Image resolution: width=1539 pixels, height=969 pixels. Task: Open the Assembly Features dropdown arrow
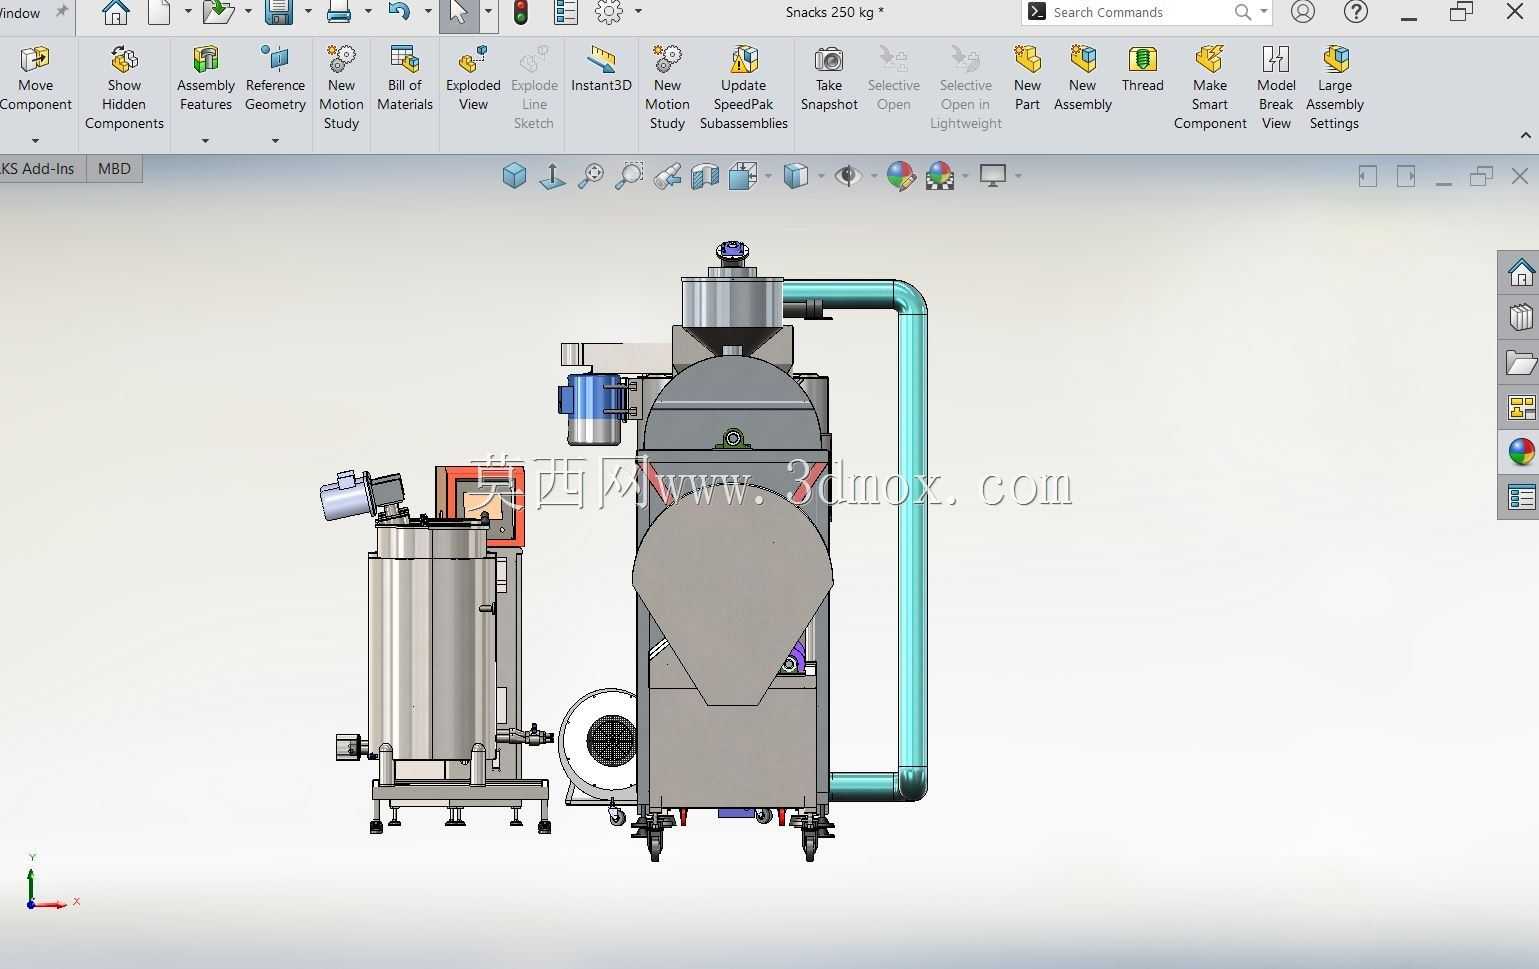[205, 141]
